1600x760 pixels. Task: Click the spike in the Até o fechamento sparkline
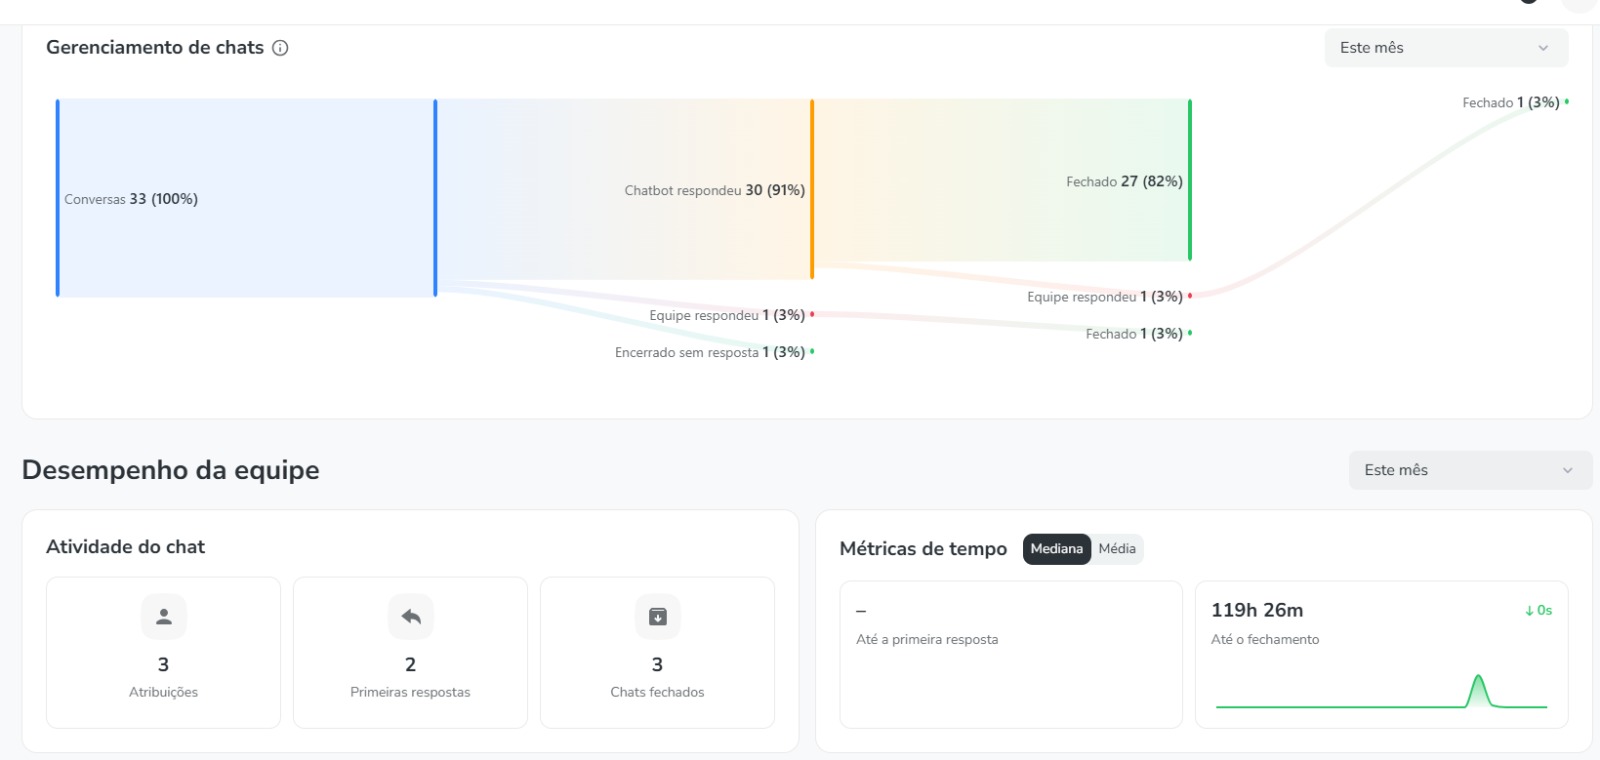click(1478, 690)
